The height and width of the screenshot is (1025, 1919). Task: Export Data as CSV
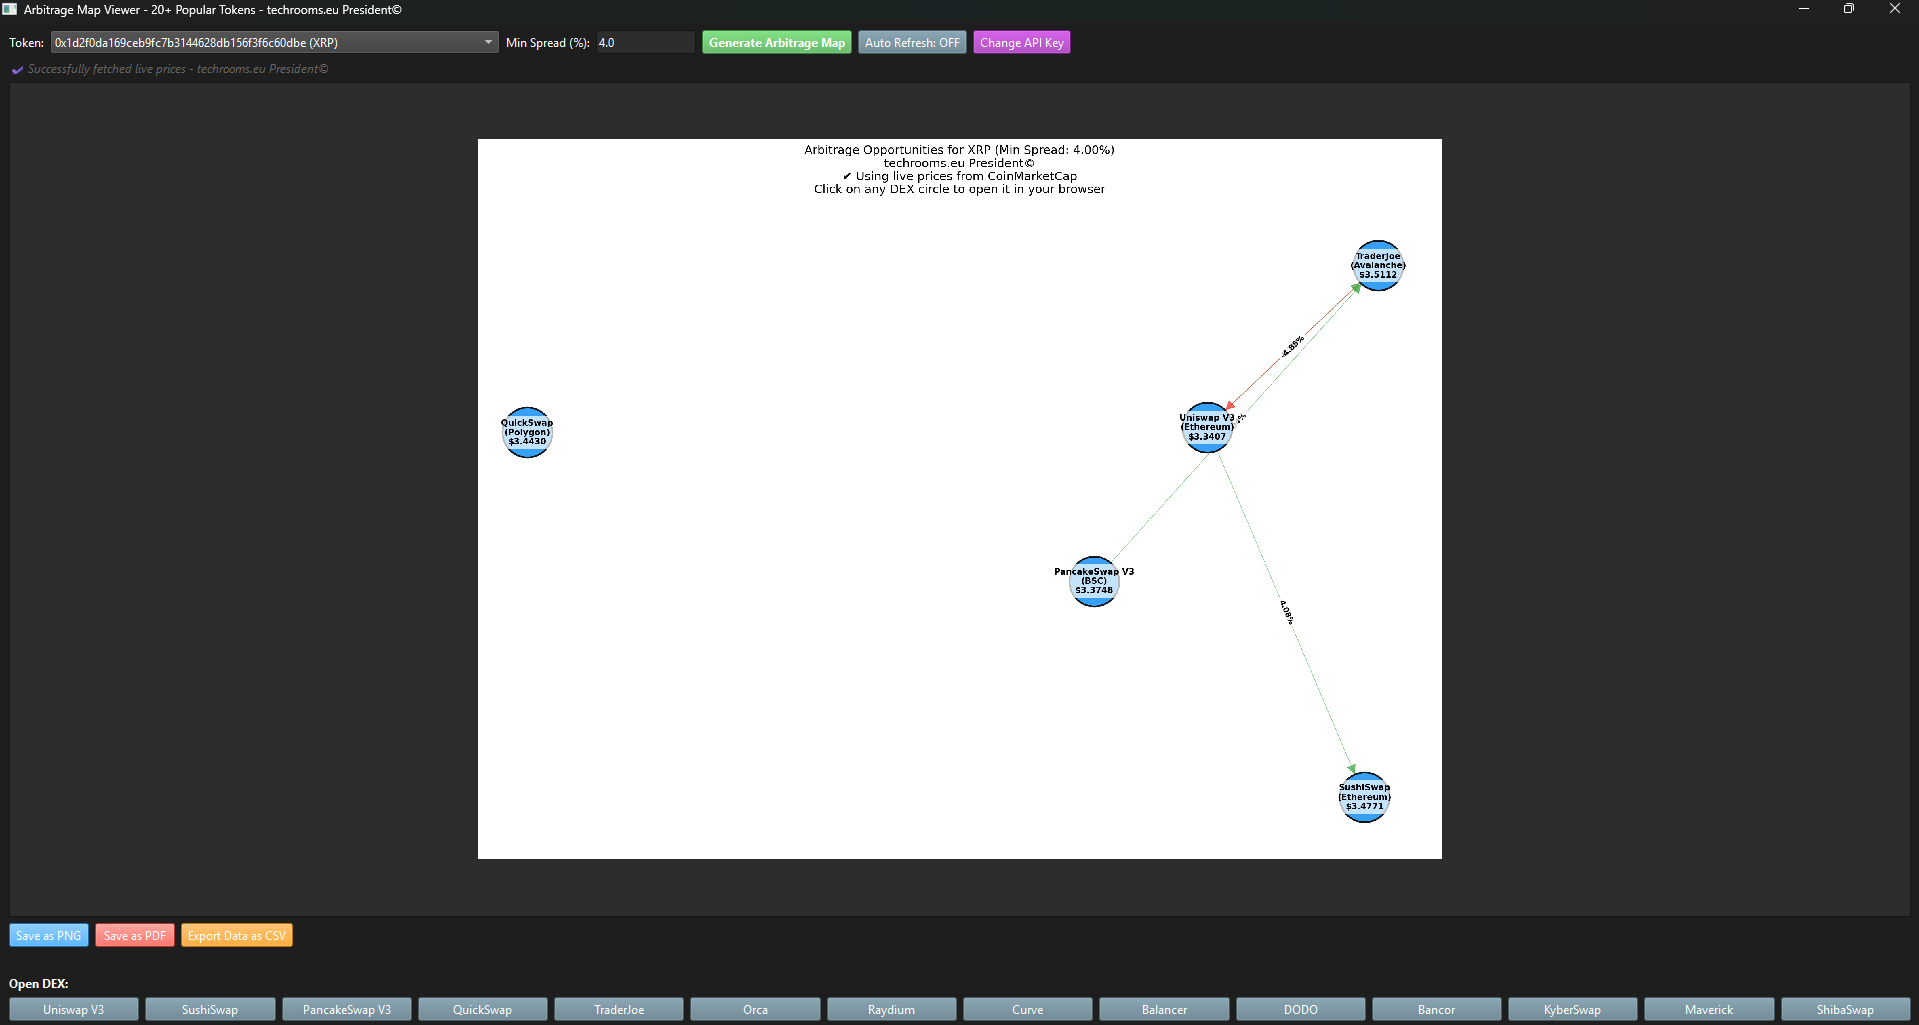(x=237, y=936)
